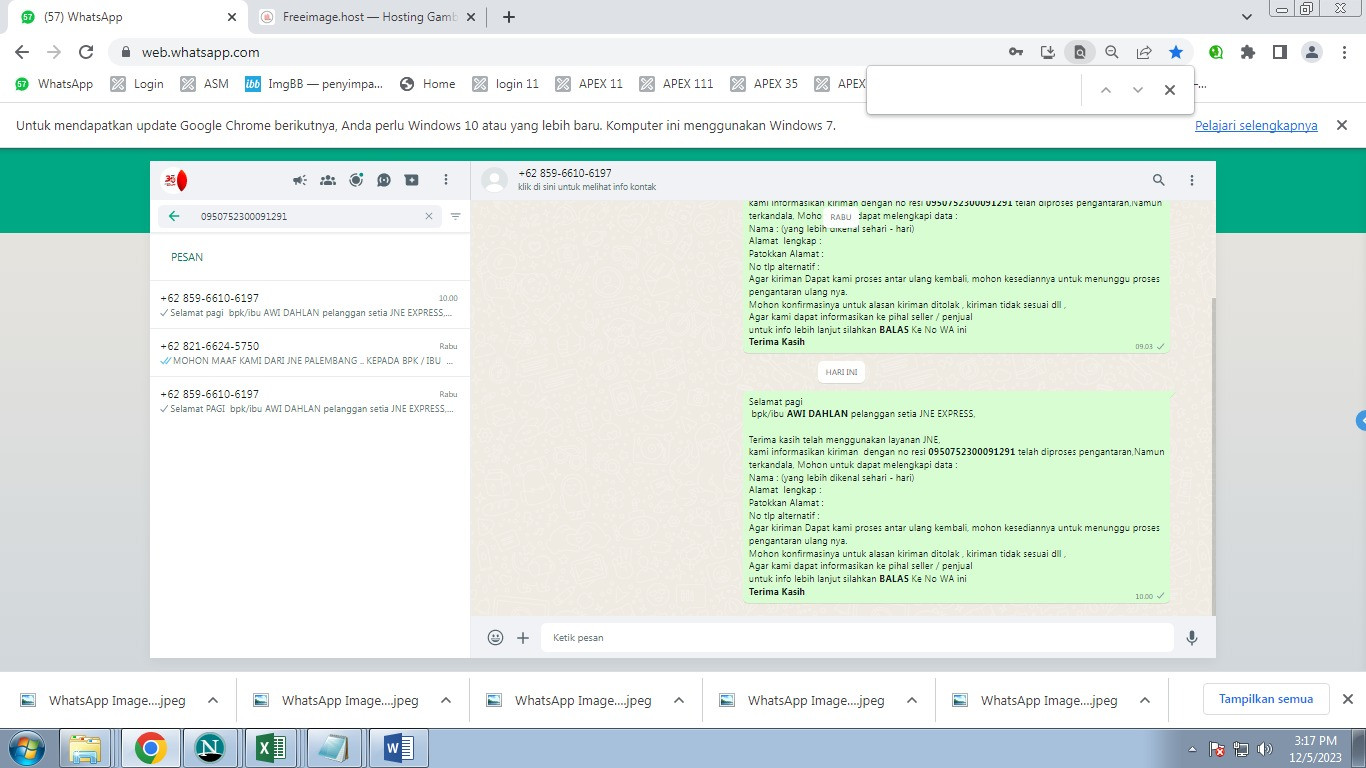Click the megaphone advertise icon in WhatsApp
The width and height of the screenshot is (1366, 768).
pyautogui.click(x=300, y=180)
